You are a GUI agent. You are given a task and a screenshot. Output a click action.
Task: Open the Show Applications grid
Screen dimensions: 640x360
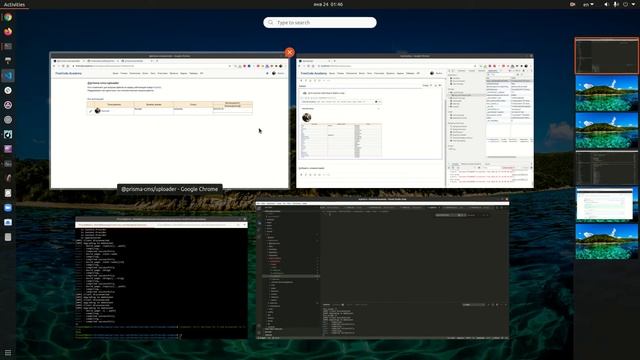(8, 352)
